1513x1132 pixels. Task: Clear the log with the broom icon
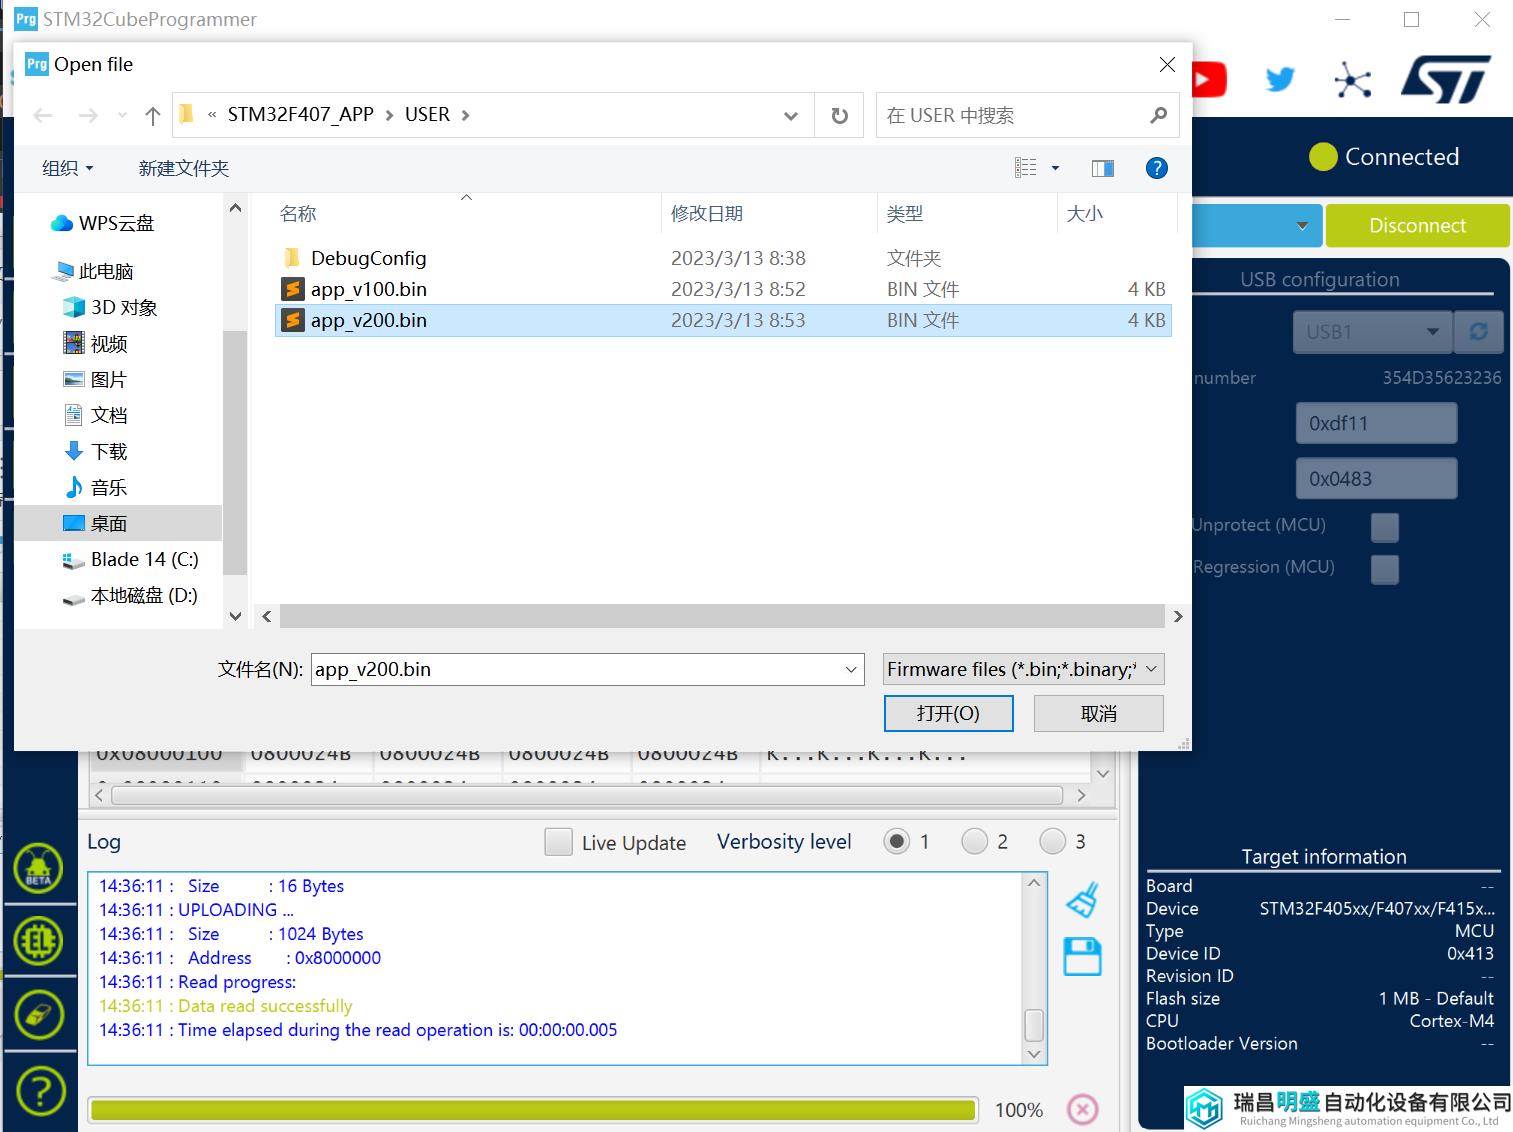click(x=1082, y=900)
